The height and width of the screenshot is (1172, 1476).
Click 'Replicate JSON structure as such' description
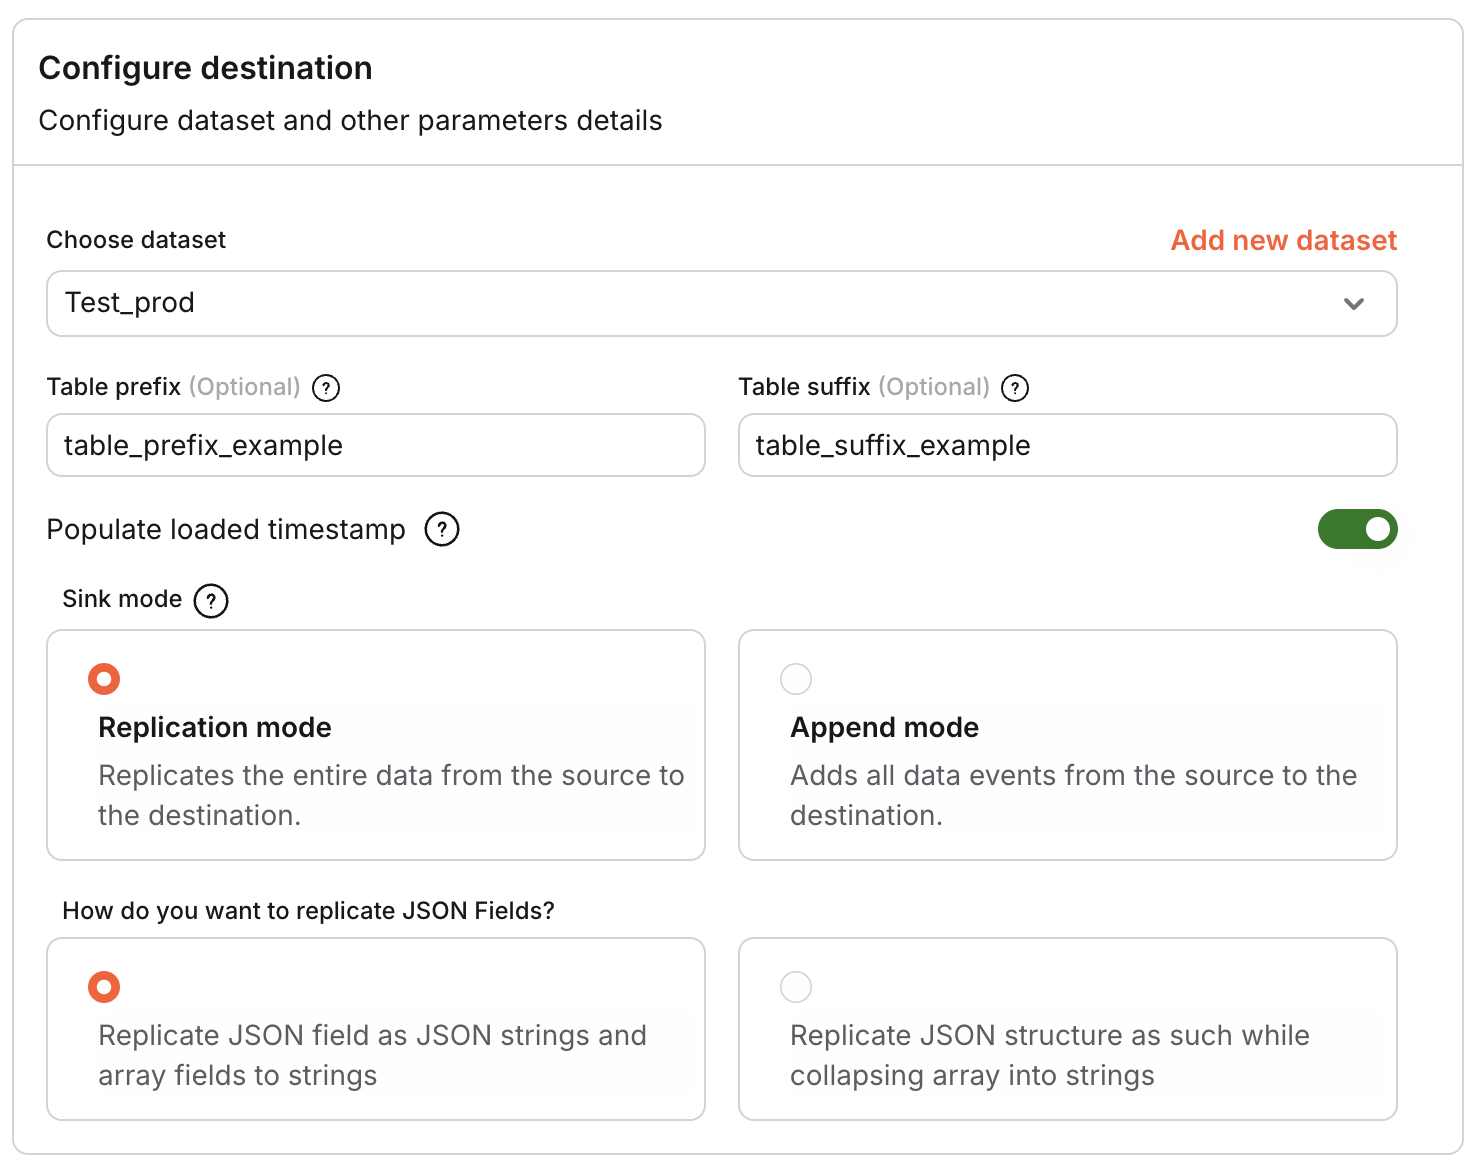(x=1050, y=1055)
